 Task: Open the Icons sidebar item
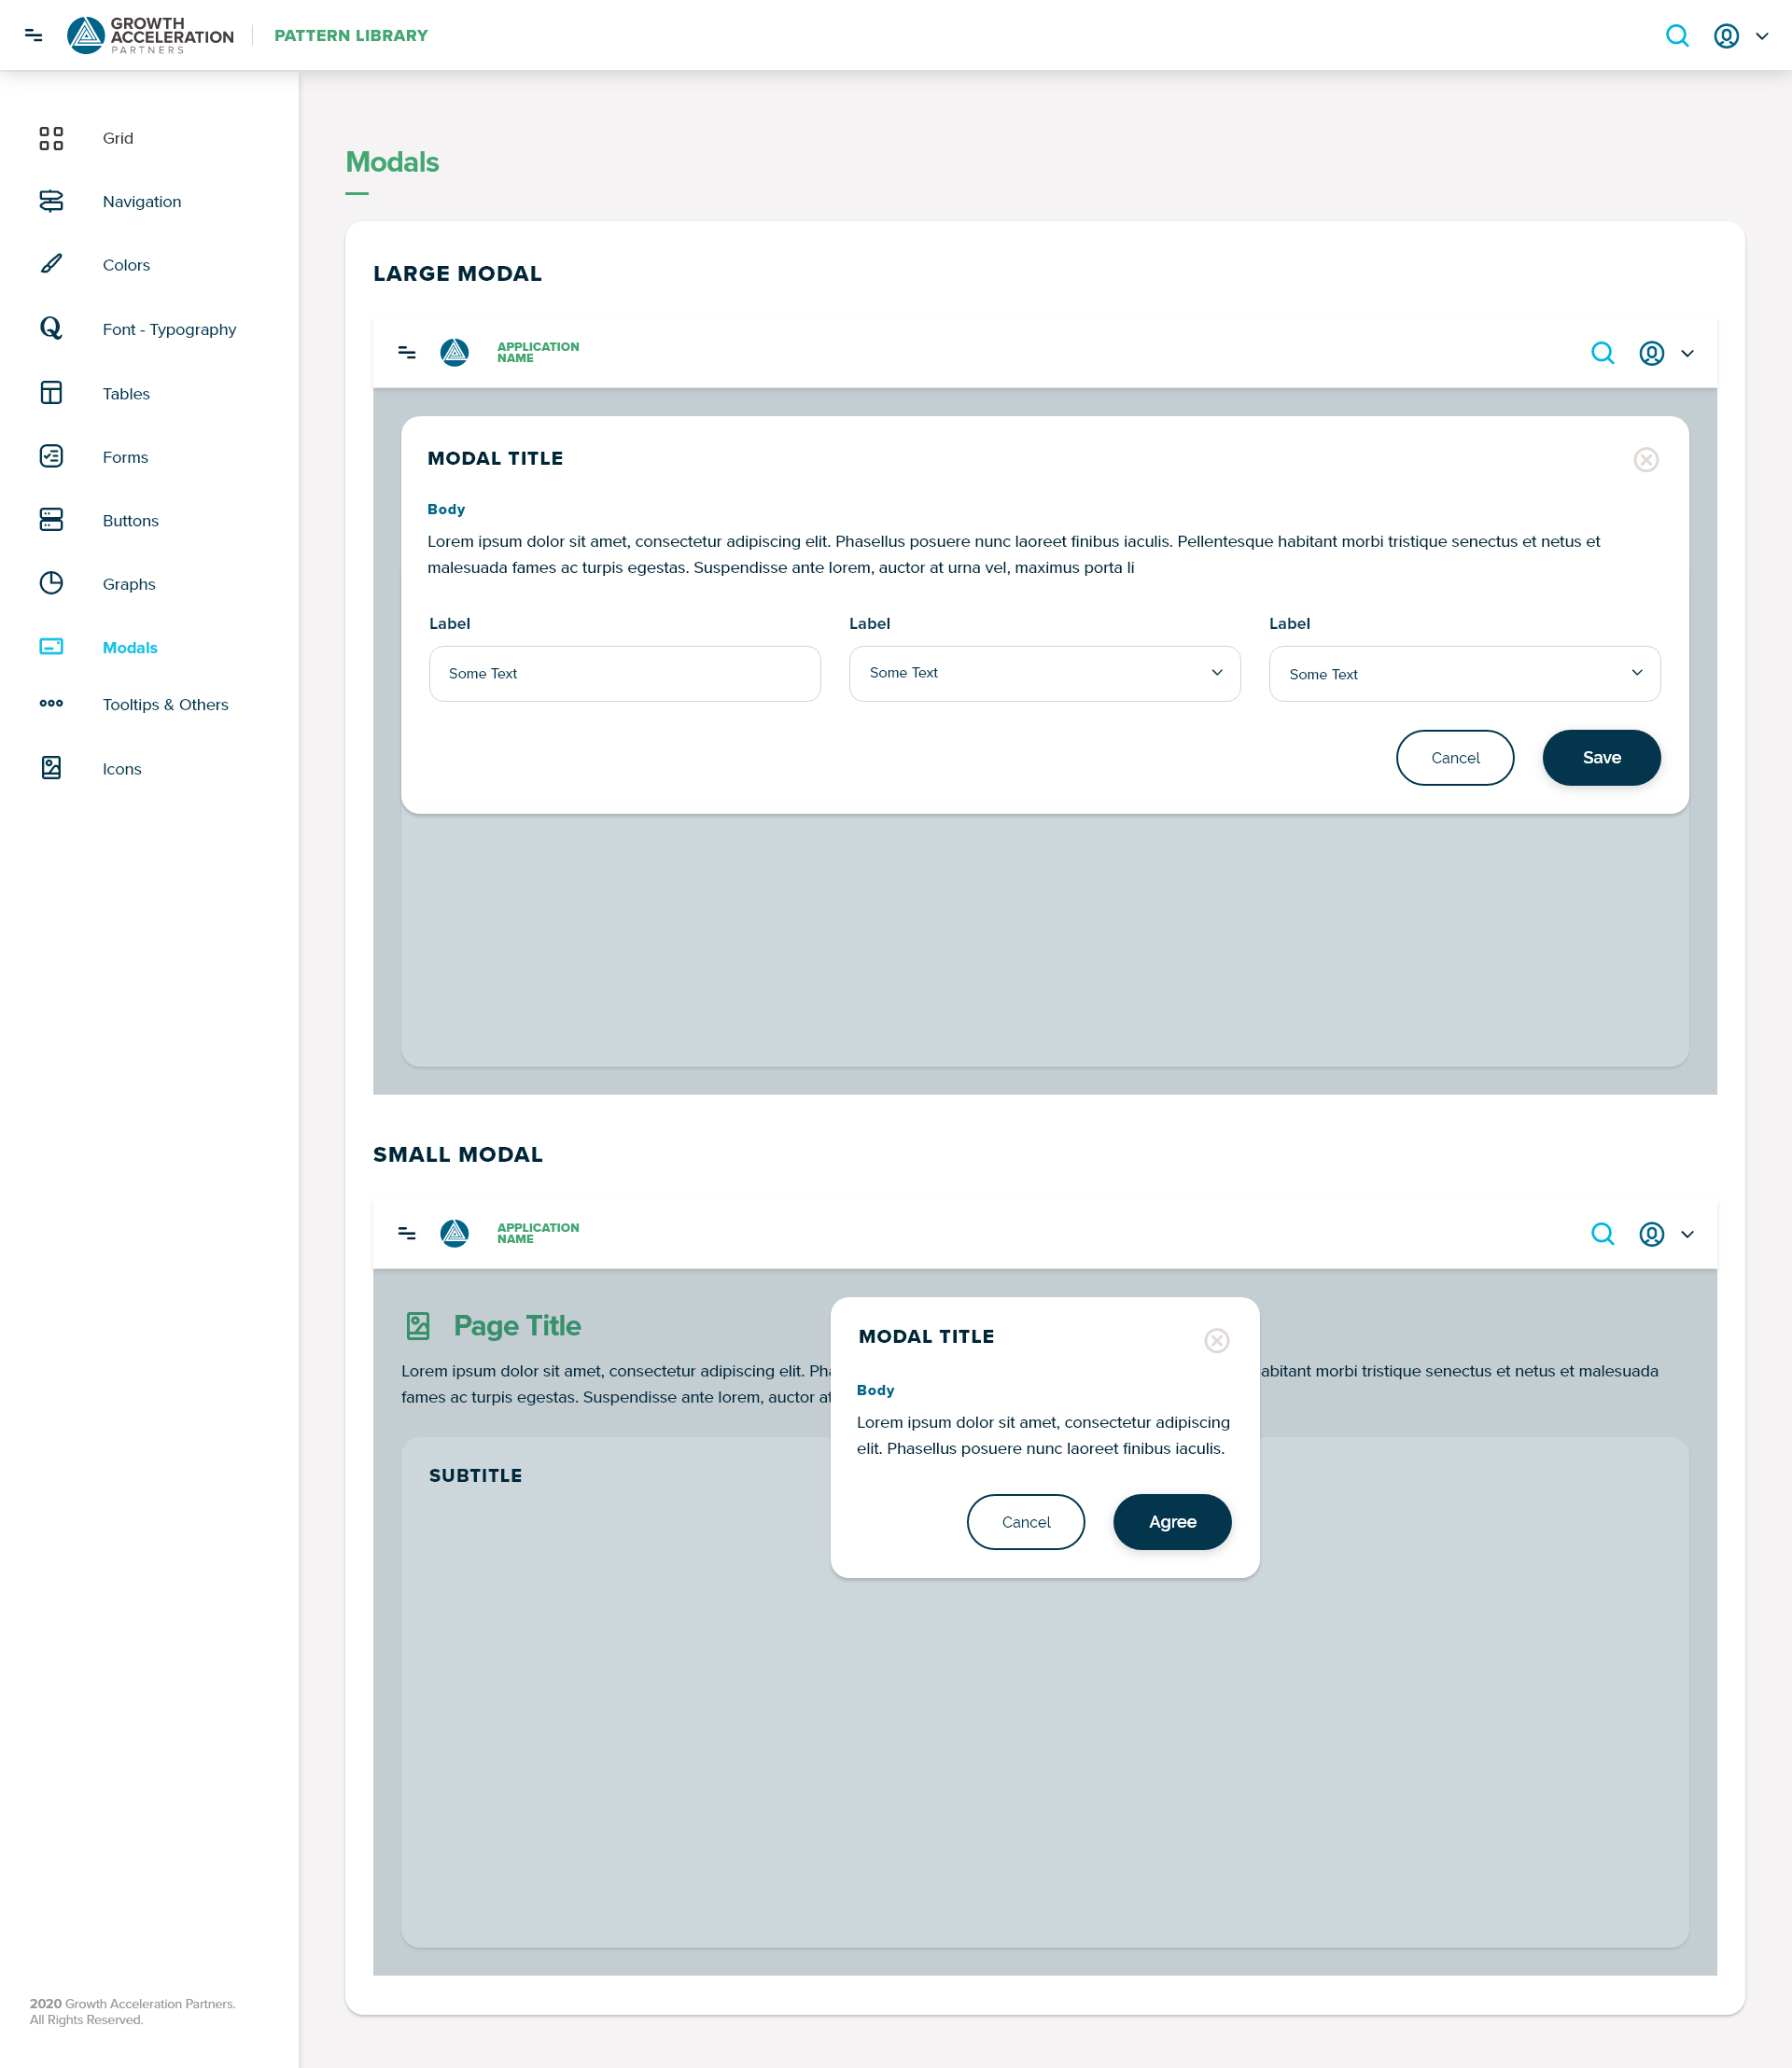pyautogui.click(x=122, y=769)
